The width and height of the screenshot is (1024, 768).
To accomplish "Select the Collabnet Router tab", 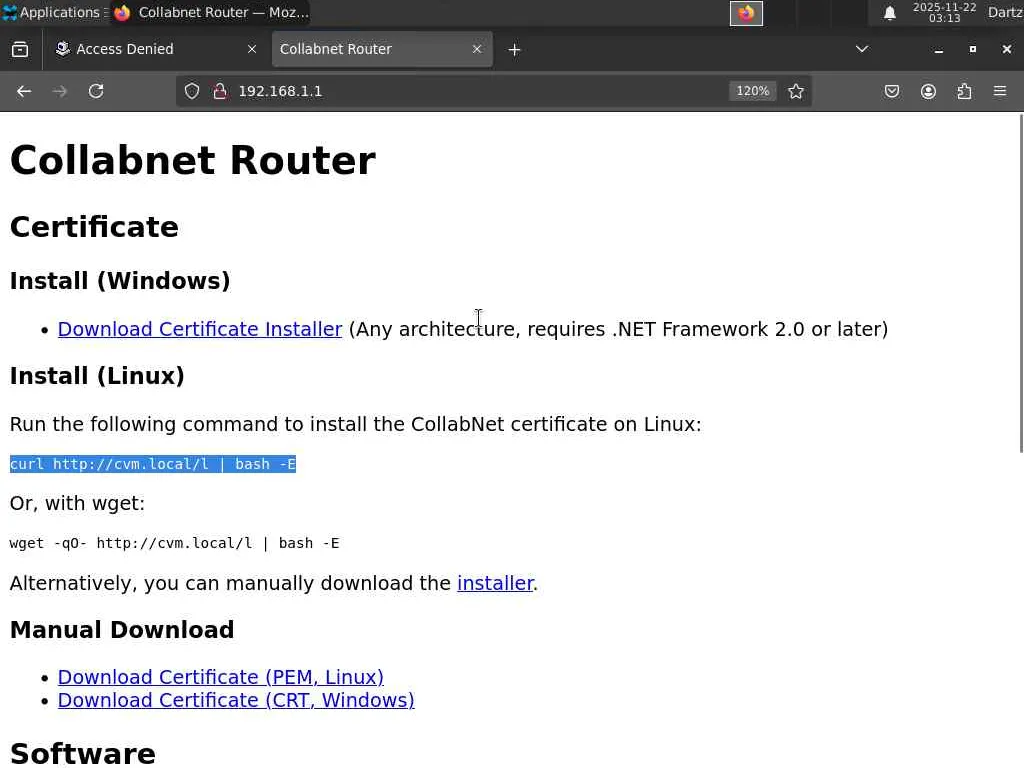I will pos(382,49).
